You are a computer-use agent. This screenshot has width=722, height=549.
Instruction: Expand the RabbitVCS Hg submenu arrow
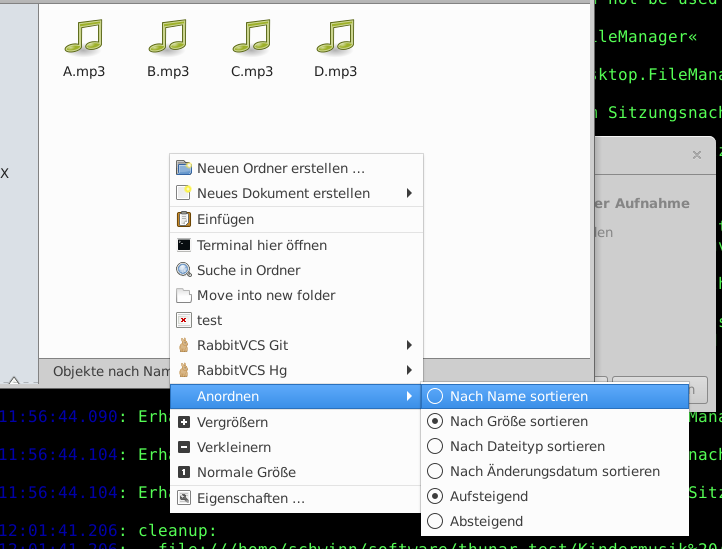(409, 370)
